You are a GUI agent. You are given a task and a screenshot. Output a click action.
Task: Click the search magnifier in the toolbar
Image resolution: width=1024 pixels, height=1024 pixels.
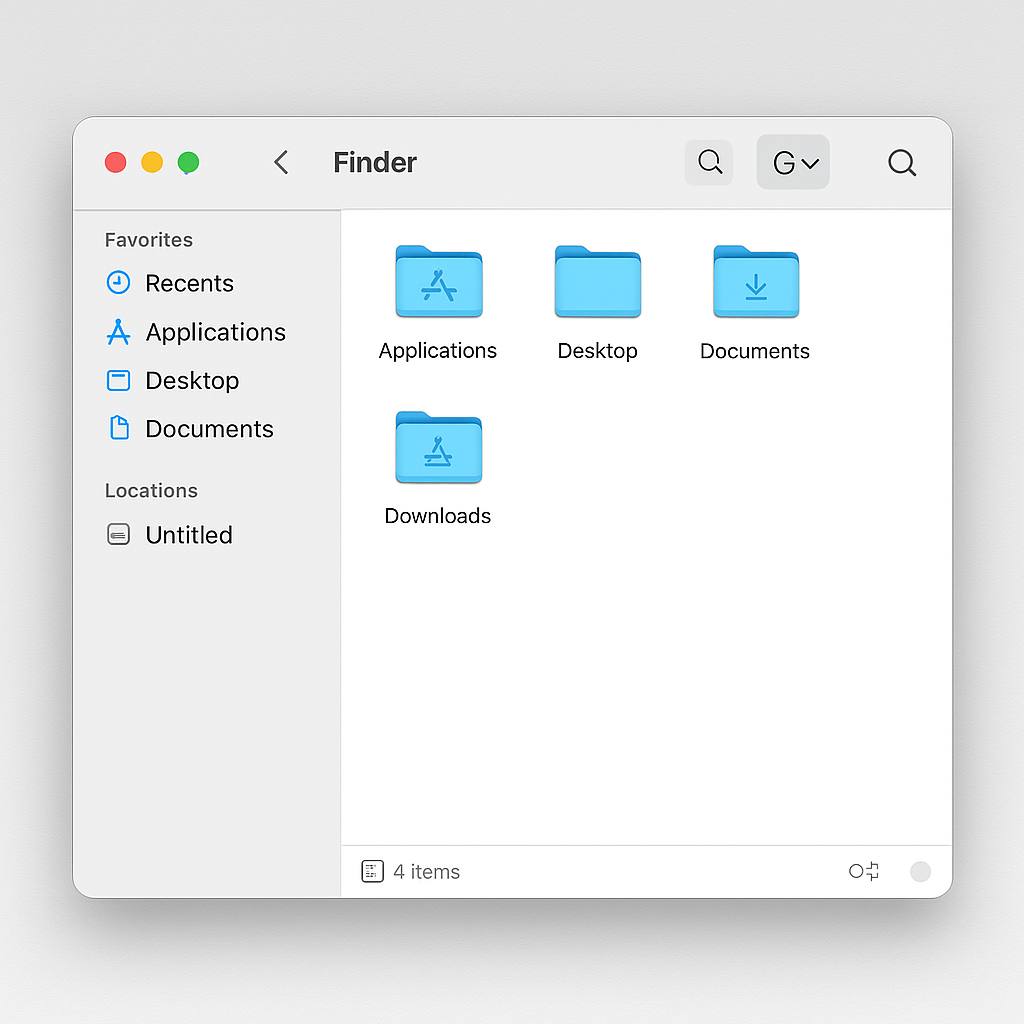point(901,162)
